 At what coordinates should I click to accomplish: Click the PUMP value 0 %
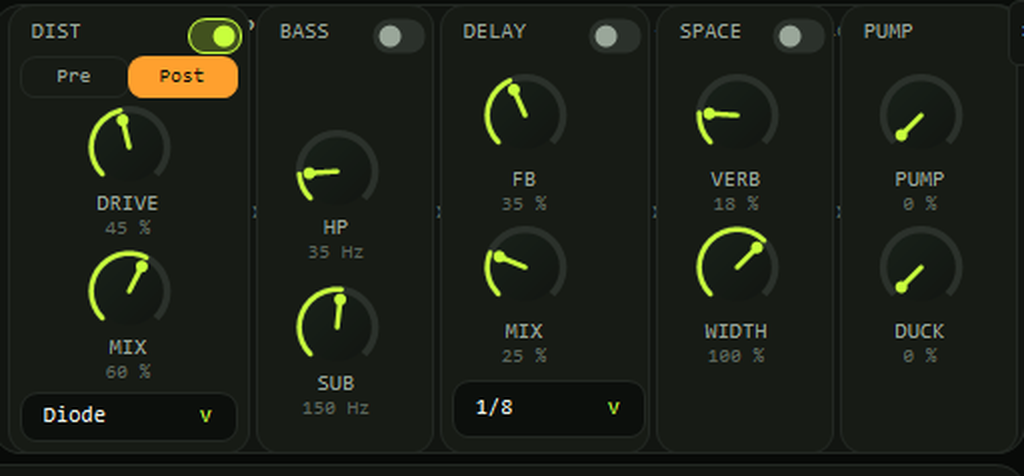(920, 204)
